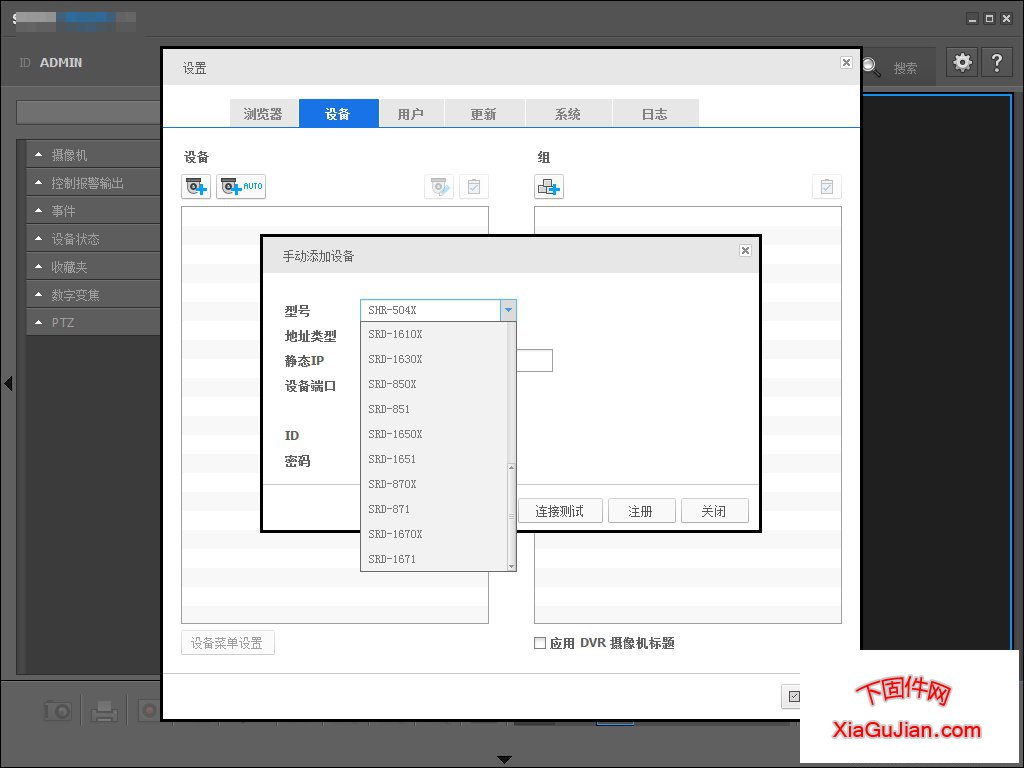The height and width of the screenshot is (768, 1024).
Task: Close the 手动添加设备 dialog
Action: (x=745, y=251)
